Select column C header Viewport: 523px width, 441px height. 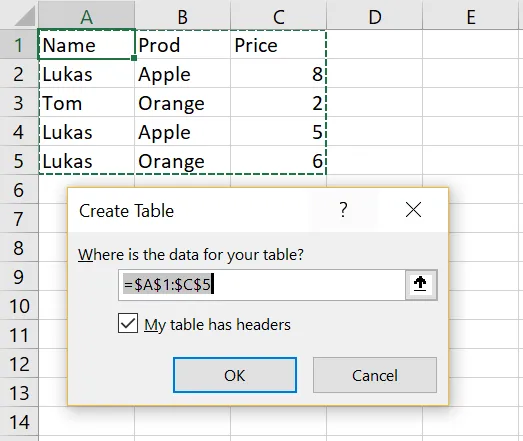[x=278, y=15]
